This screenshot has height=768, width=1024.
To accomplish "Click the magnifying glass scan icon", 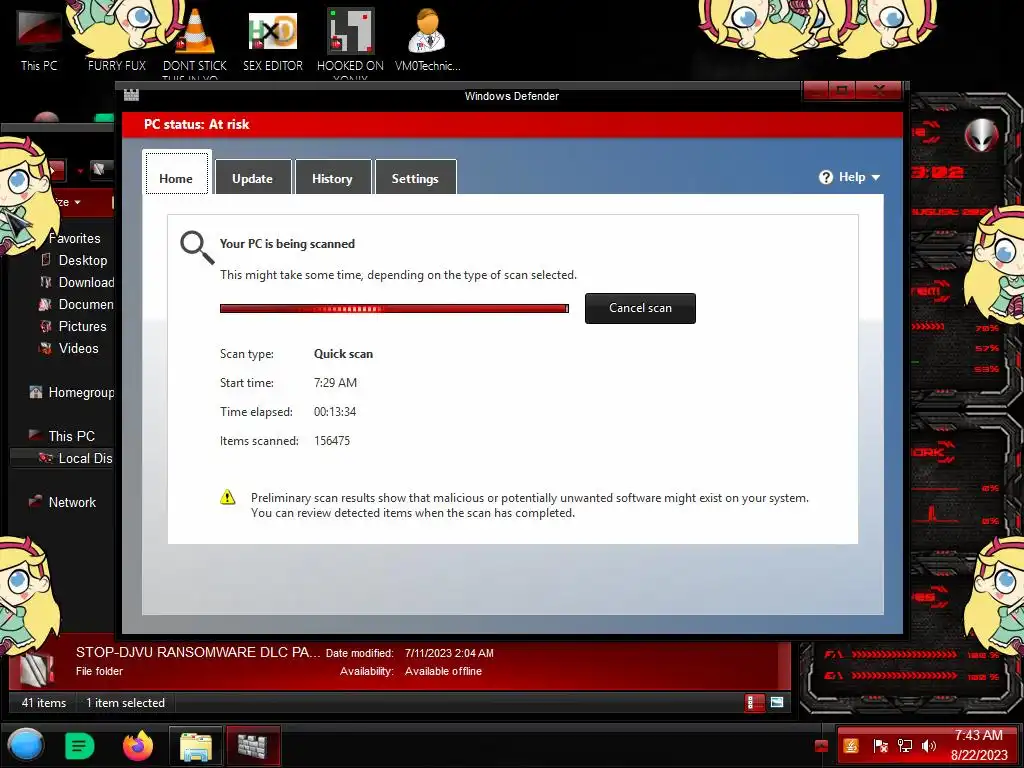I will 197,248.
